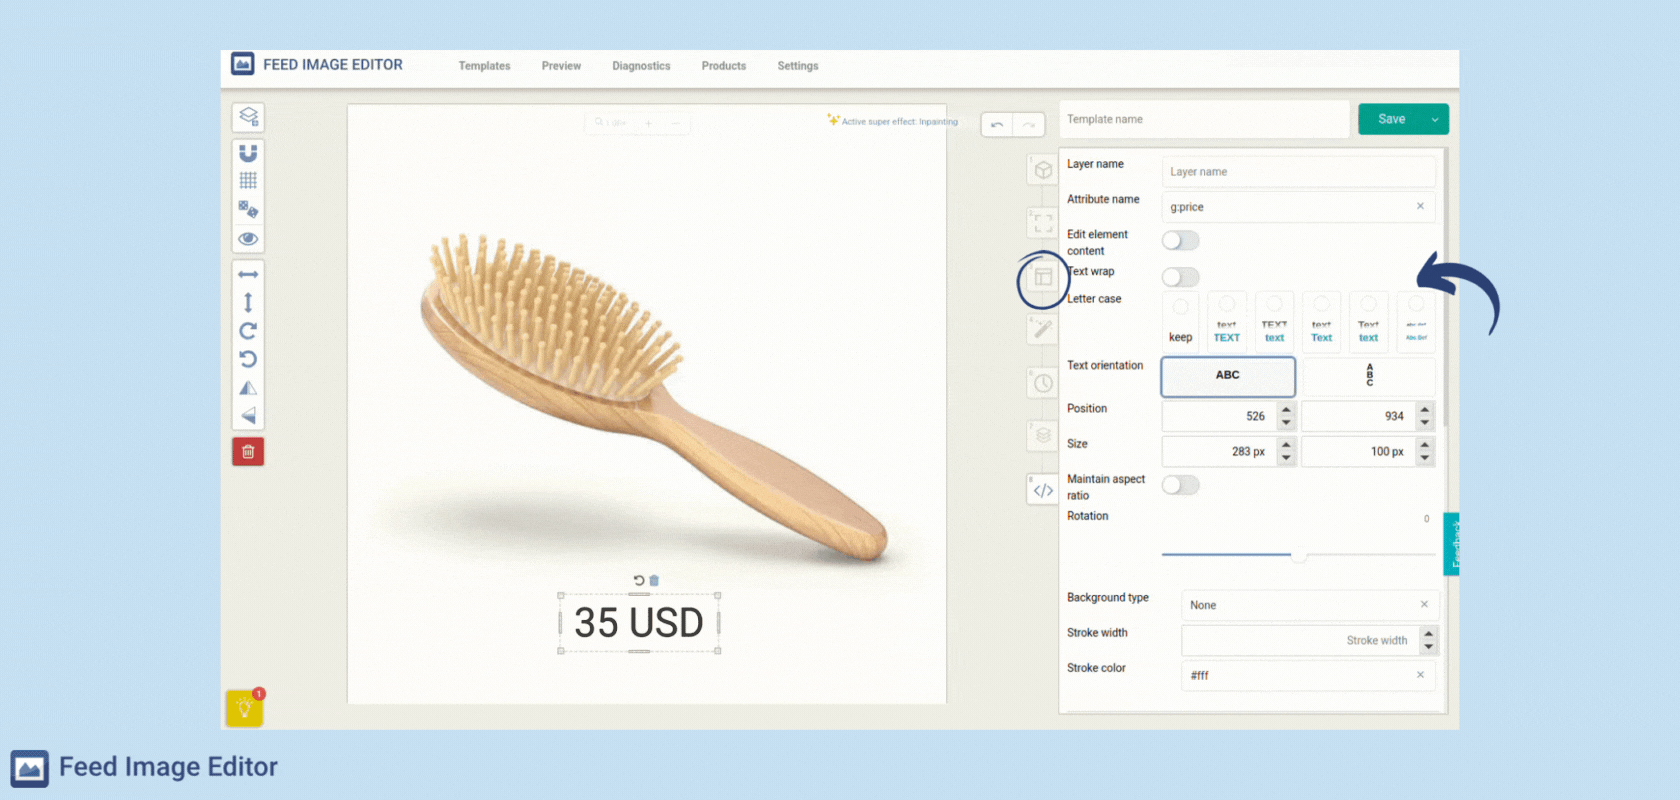
Task: Toggle the grid overlay icon
Action: 248,181
